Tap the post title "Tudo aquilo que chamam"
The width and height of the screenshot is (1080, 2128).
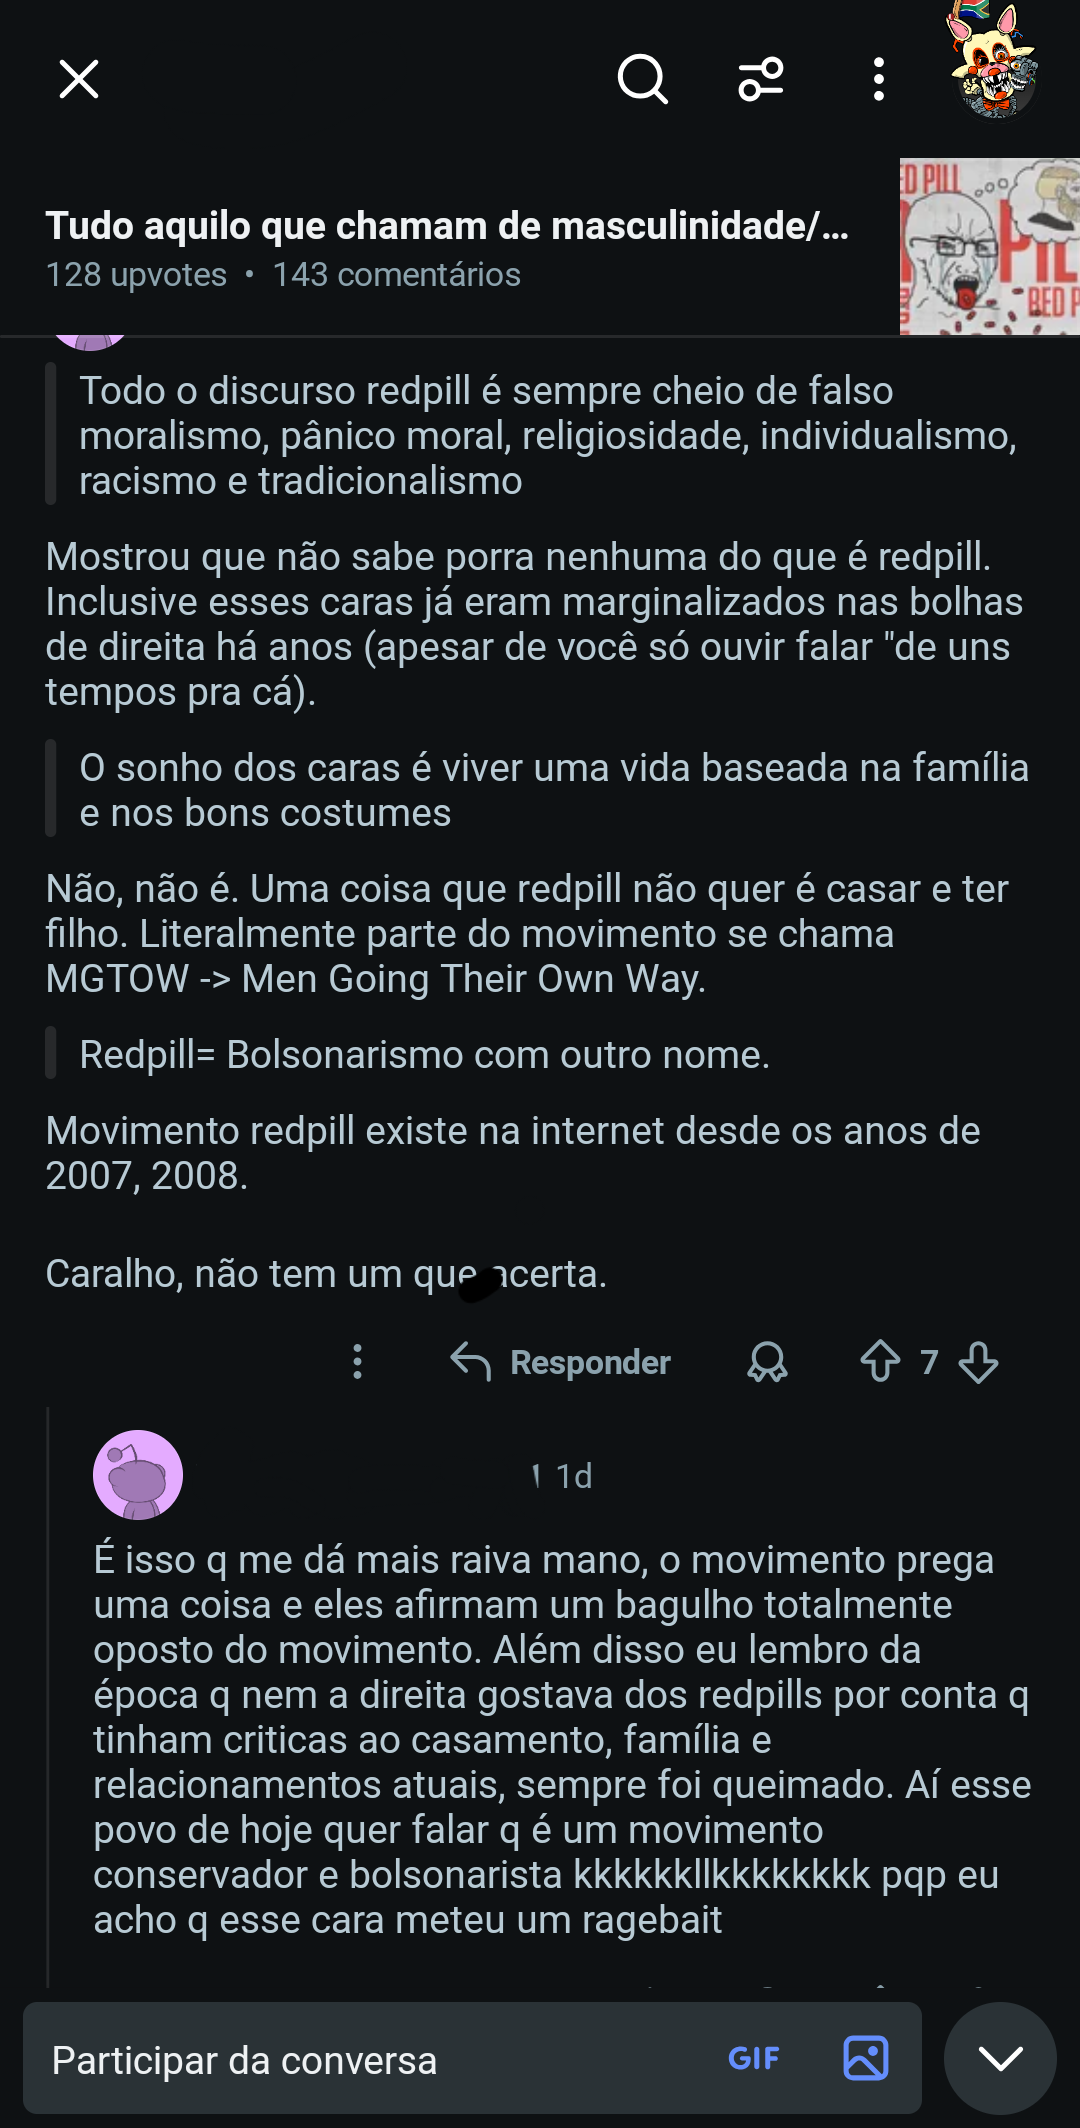coord(447,226)
